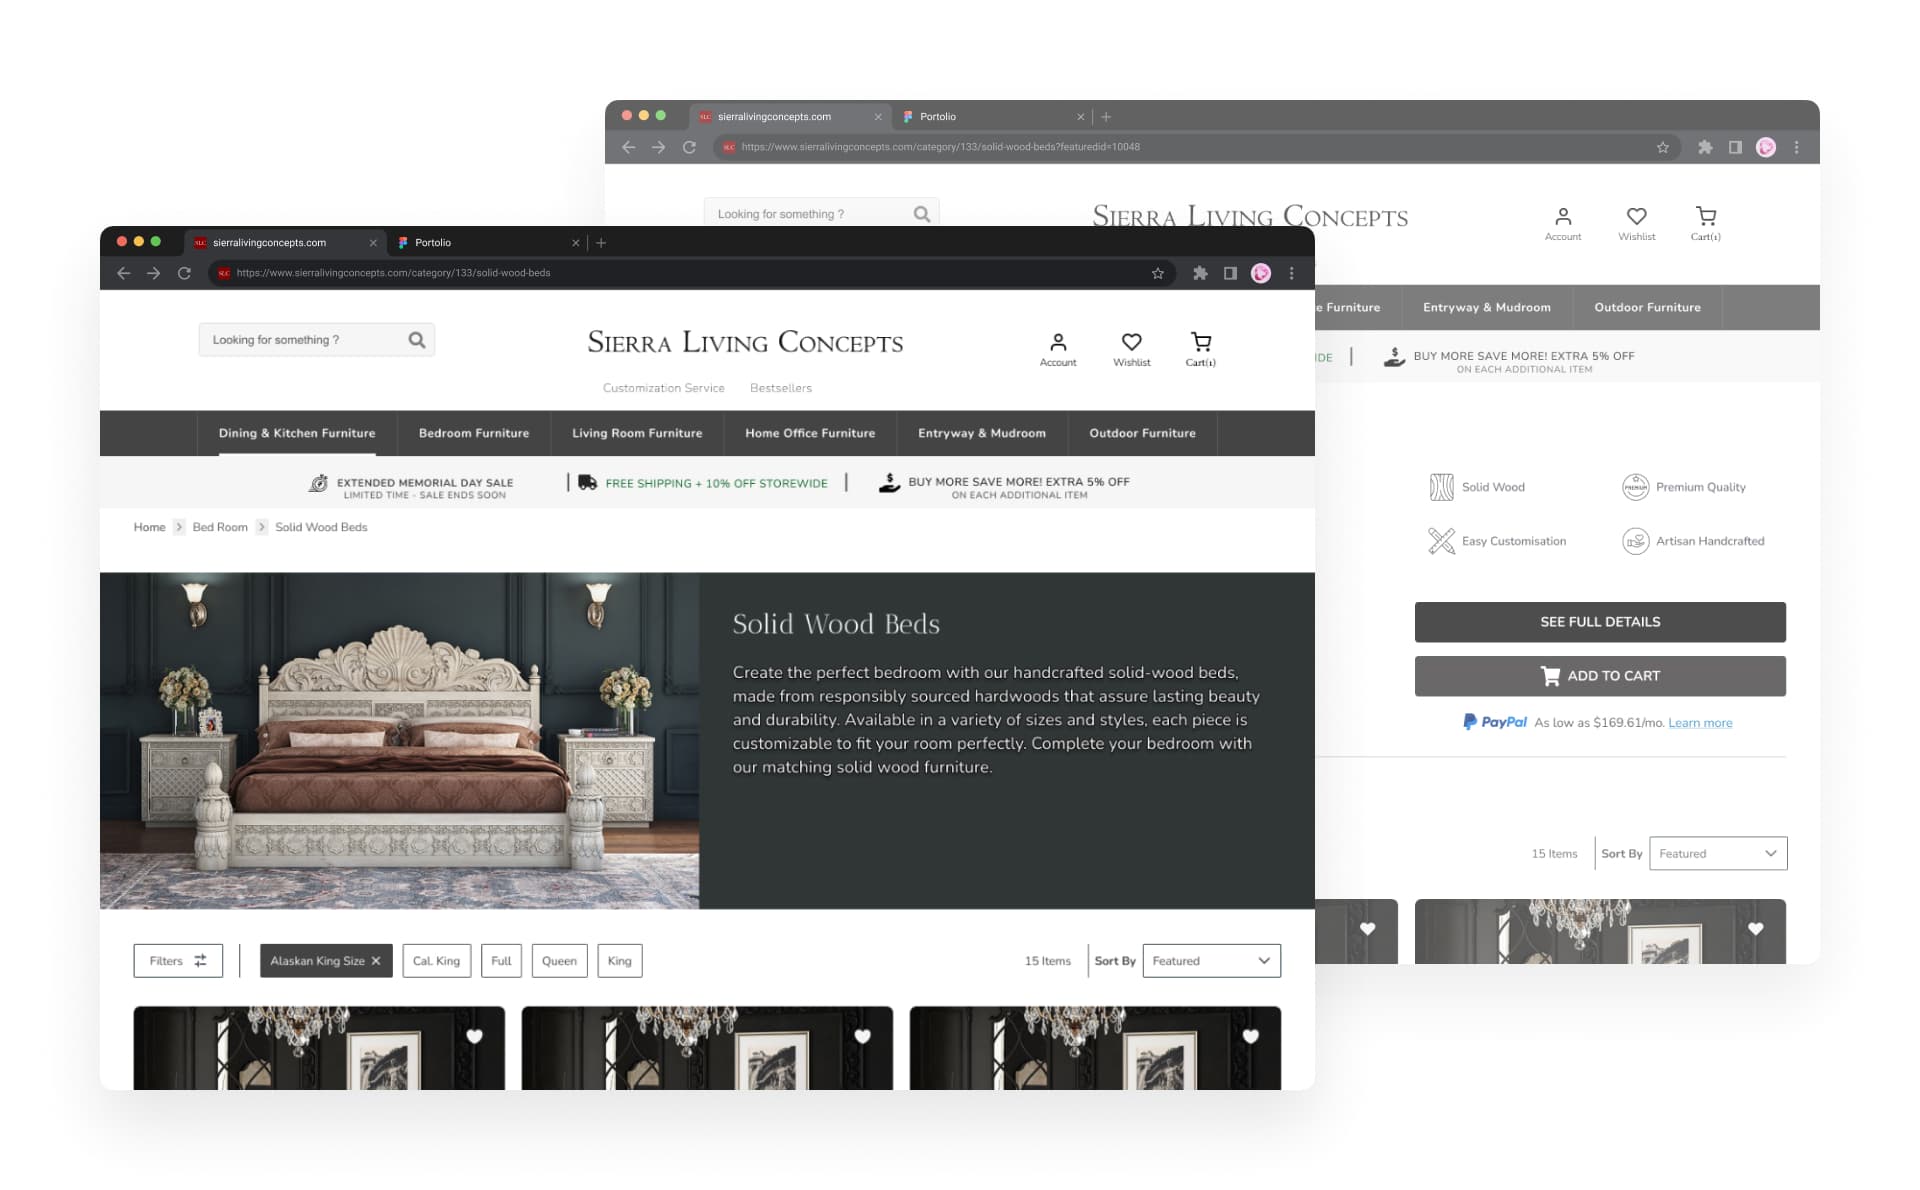This screenshot has width=1920, height=1190.
Task: Click the search magnifier in front window
Action: [x=417, y=340]
